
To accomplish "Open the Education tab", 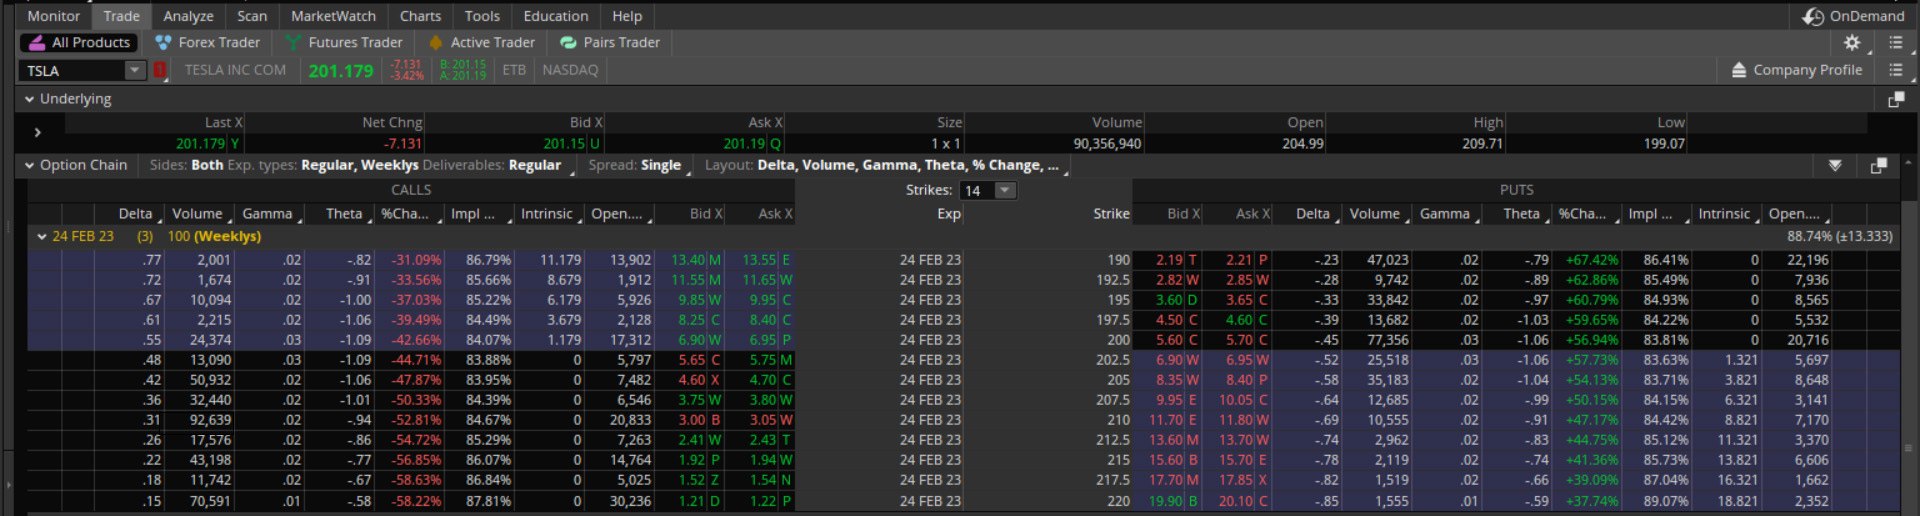I will coord(556,16).
